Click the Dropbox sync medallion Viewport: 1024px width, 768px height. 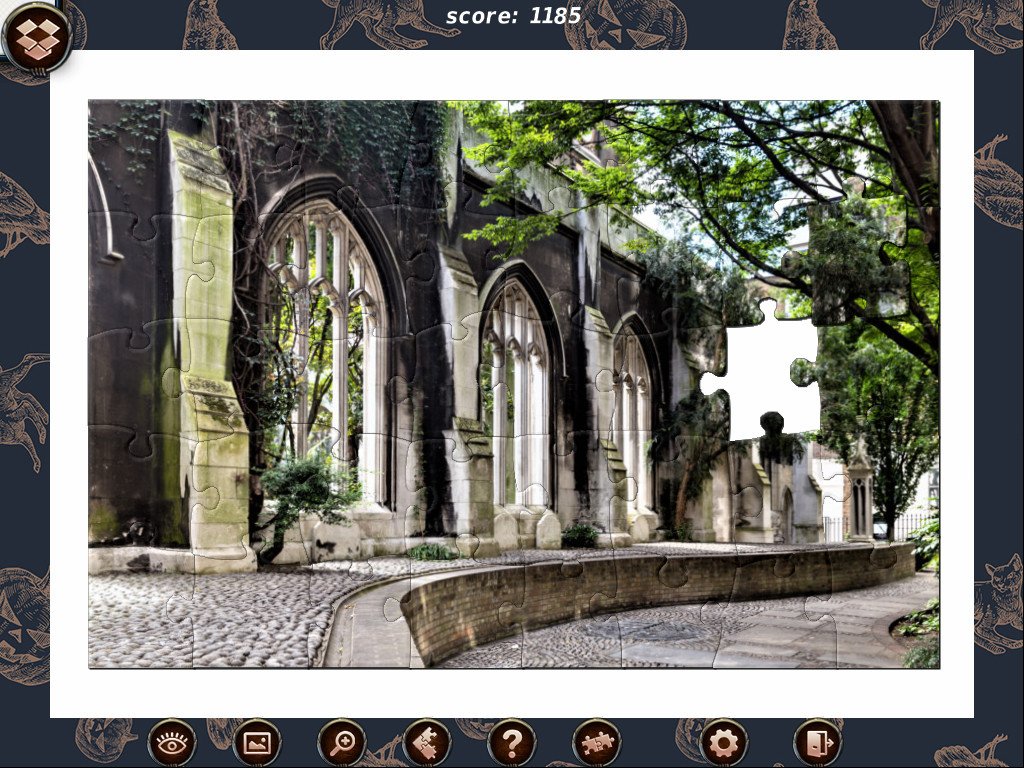(38, 38)
